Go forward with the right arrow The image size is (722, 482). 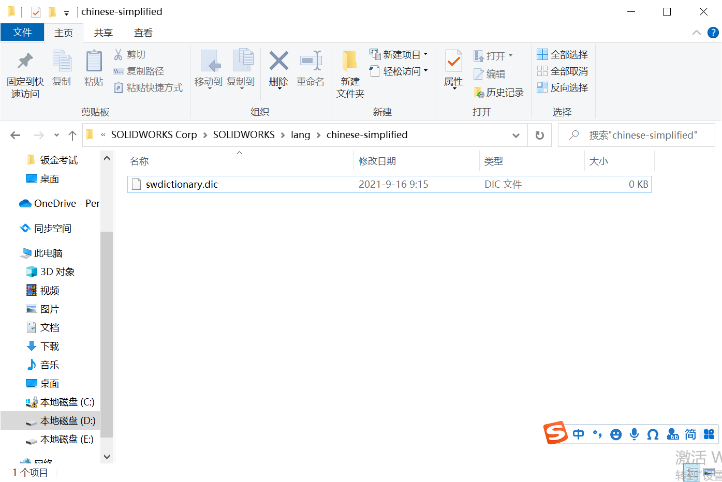(39, 135)
